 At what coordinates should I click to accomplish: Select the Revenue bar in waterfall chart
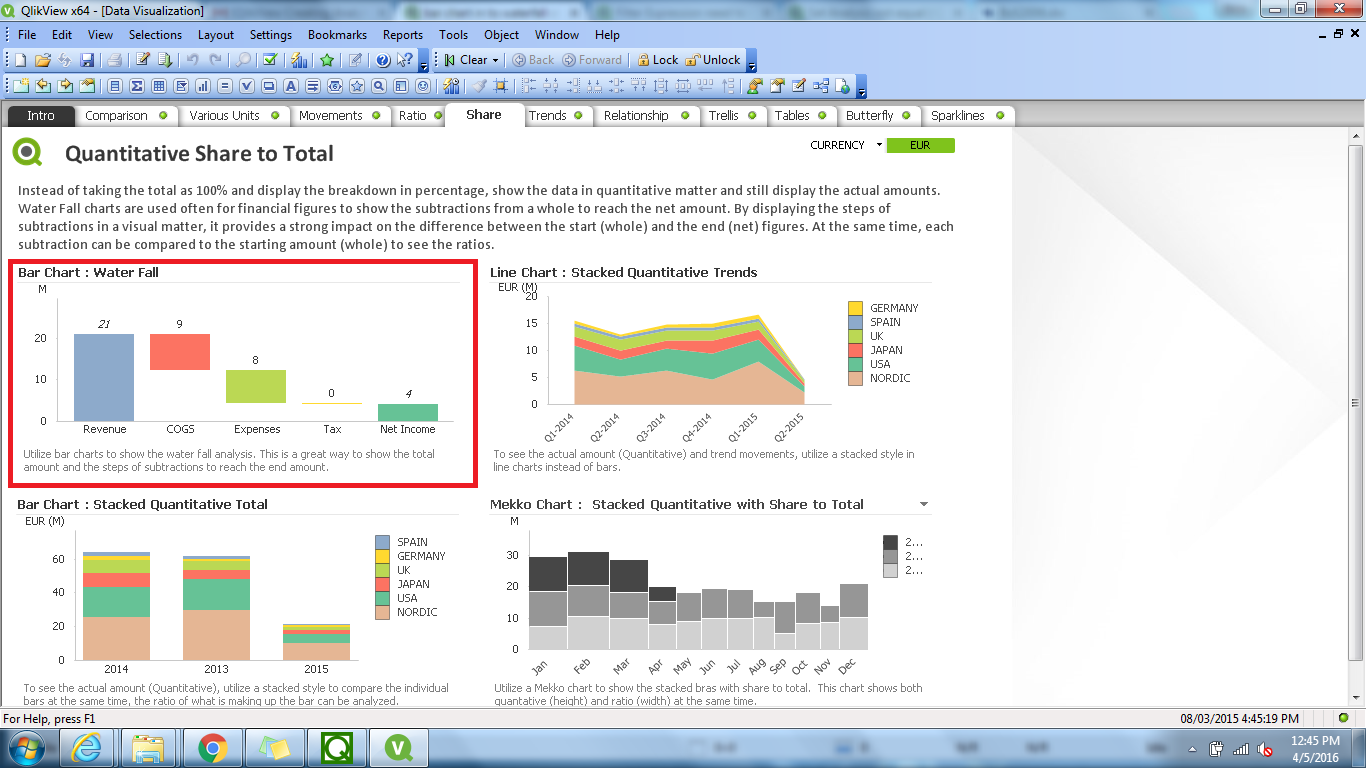104,377
